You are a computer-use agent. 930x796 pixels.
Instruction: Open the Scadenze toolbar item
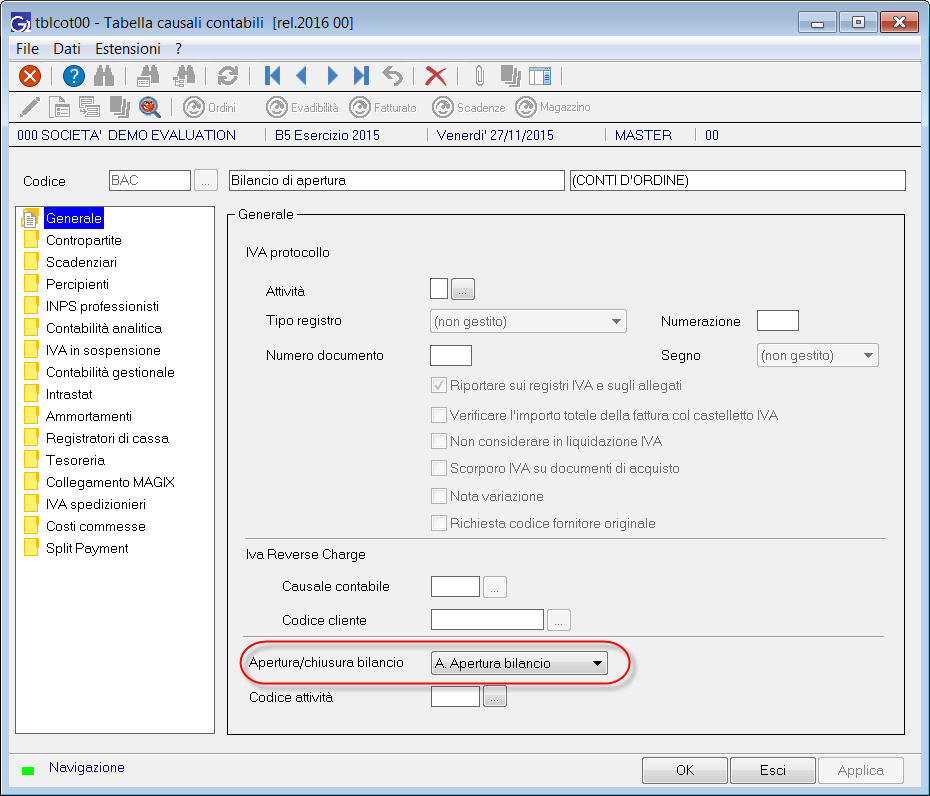(x=469, y=107)
